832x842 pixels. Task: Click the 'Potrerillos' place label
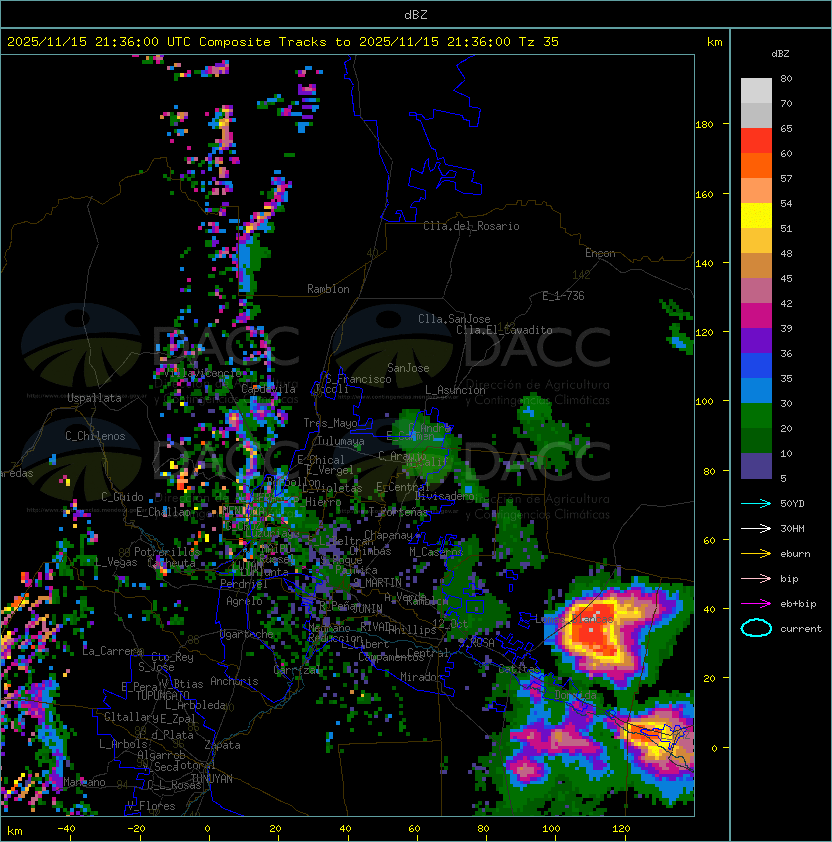click(x=167, y=552)
